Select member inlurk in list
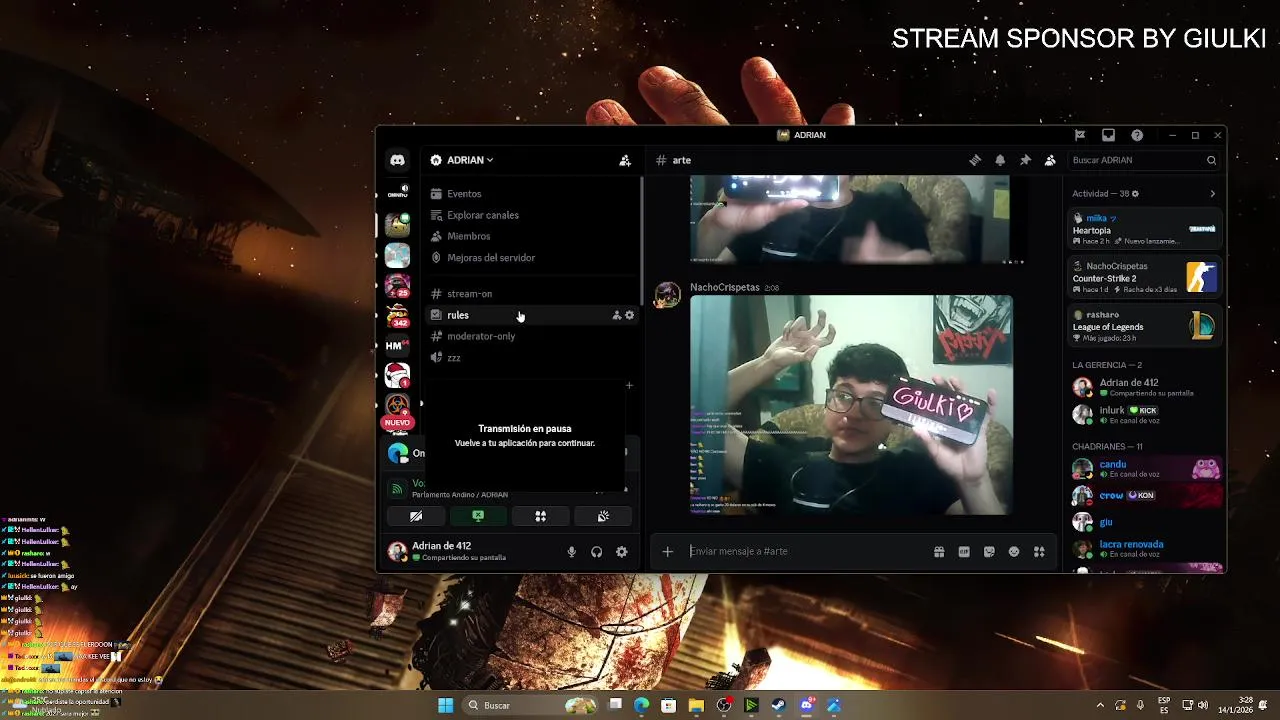Image resolution: width=1280 pixels, height=720 pixels. pyautogui.click(x=1144, y=414)
